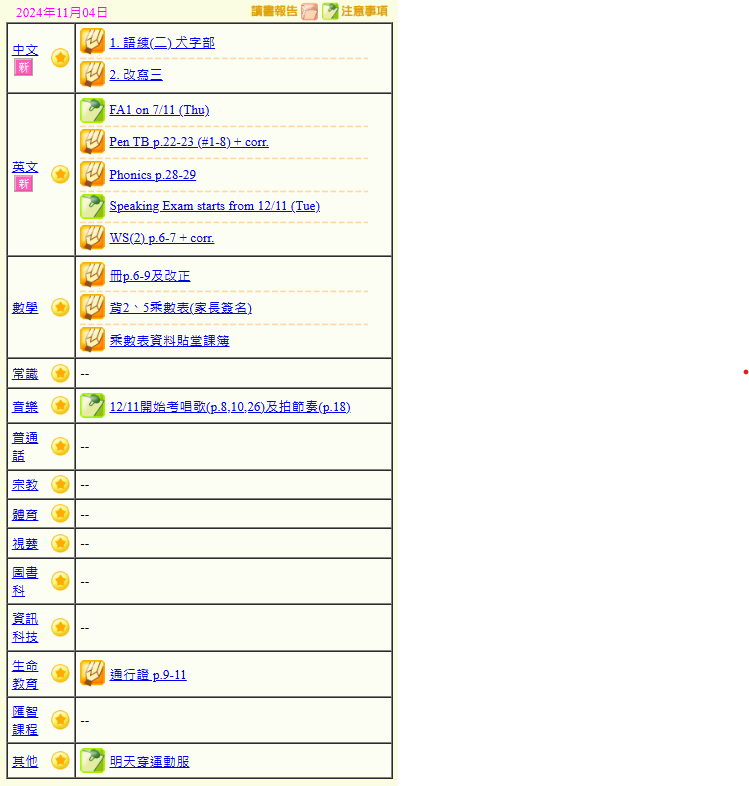
Task: Click homework icon beside WS(2) p.6-7
Action: 92,238
